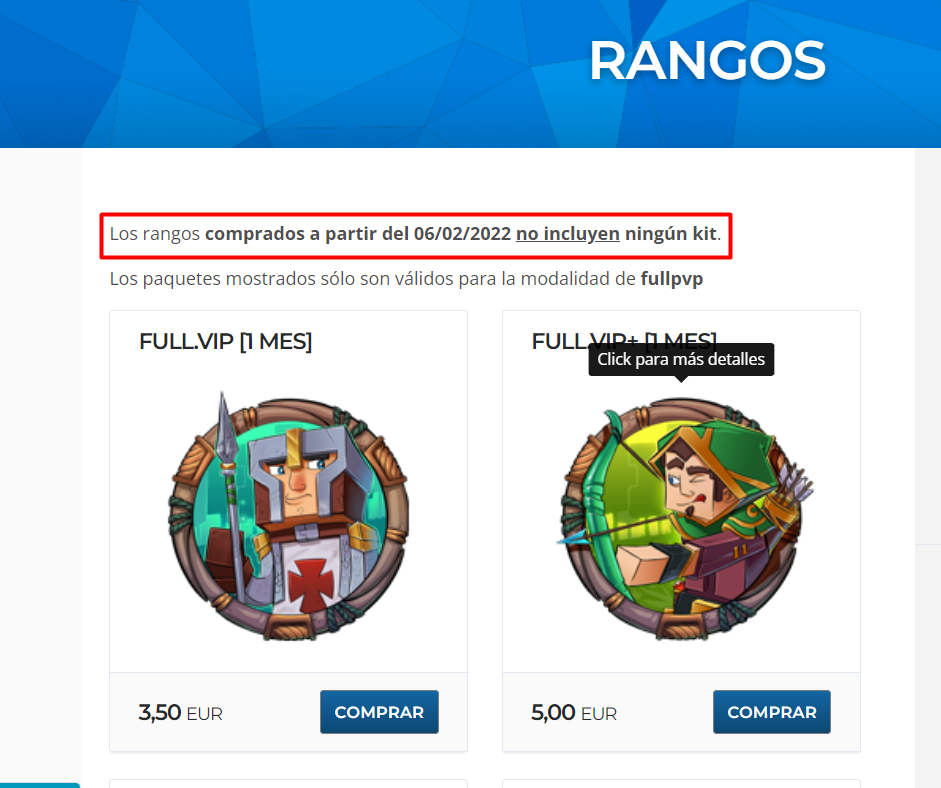Image resolution: width=941 pixels, height=788 pixels.
Task: Open FULL.VIP [1 MES] title
Action: click(x=226, y=341)
